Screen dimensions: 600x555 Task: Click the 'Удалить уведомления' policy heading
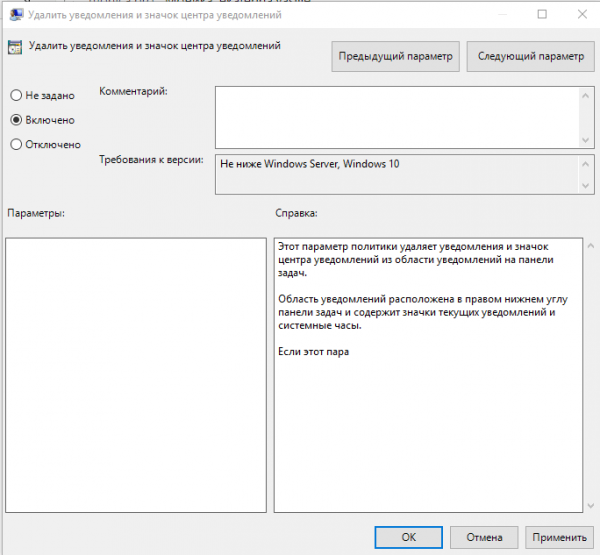(155, 46)
